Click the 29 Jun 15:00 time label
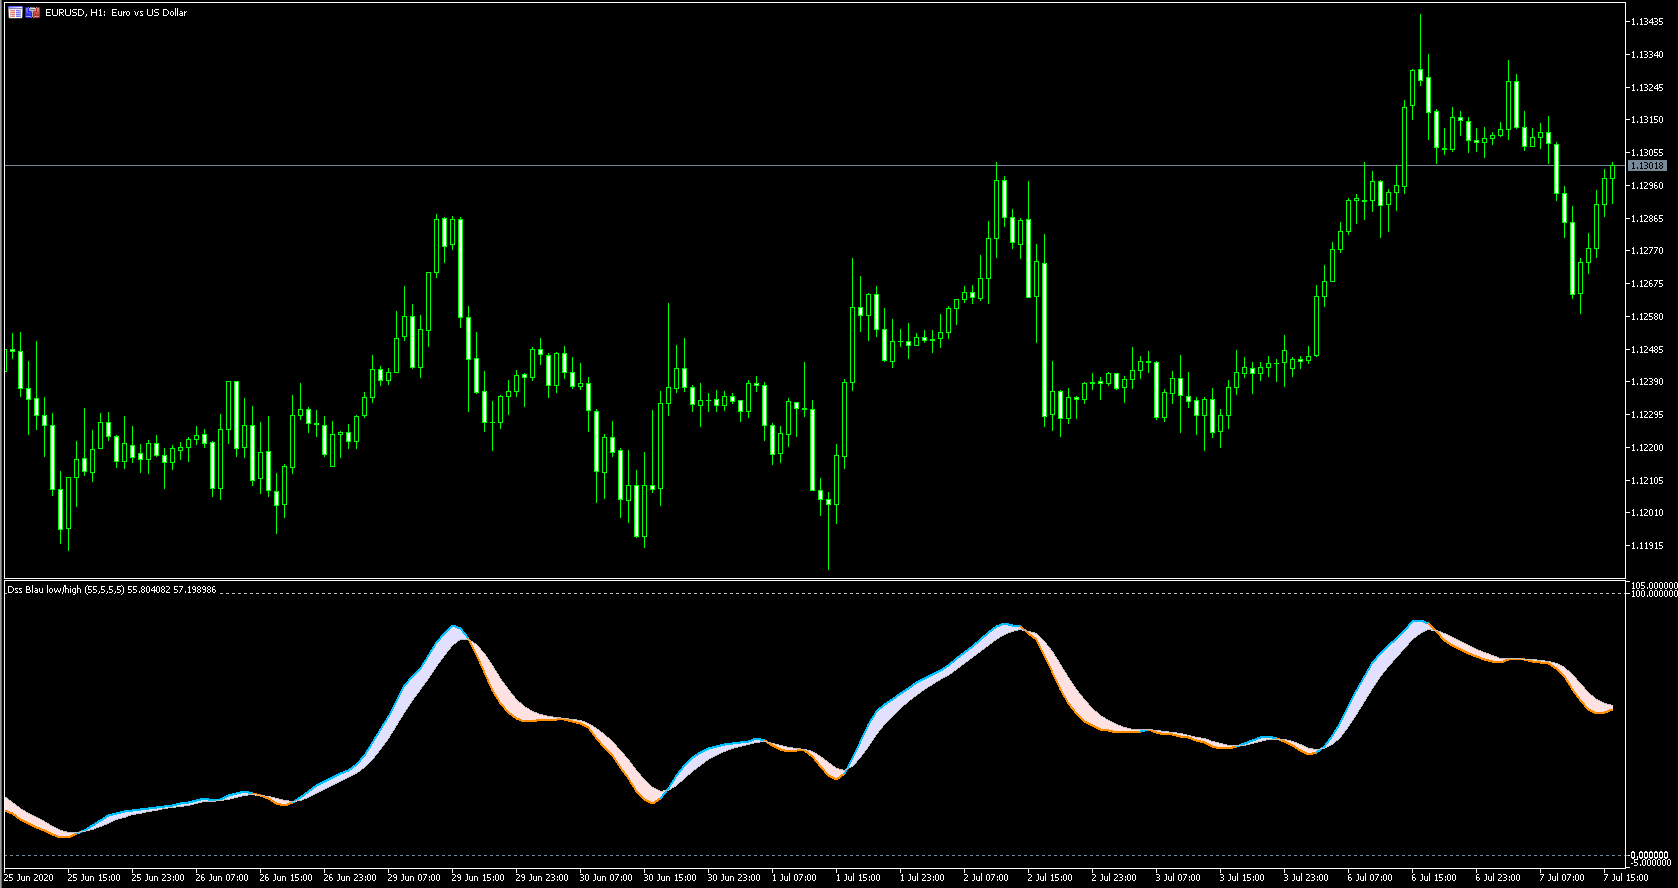 click(478, 878)
